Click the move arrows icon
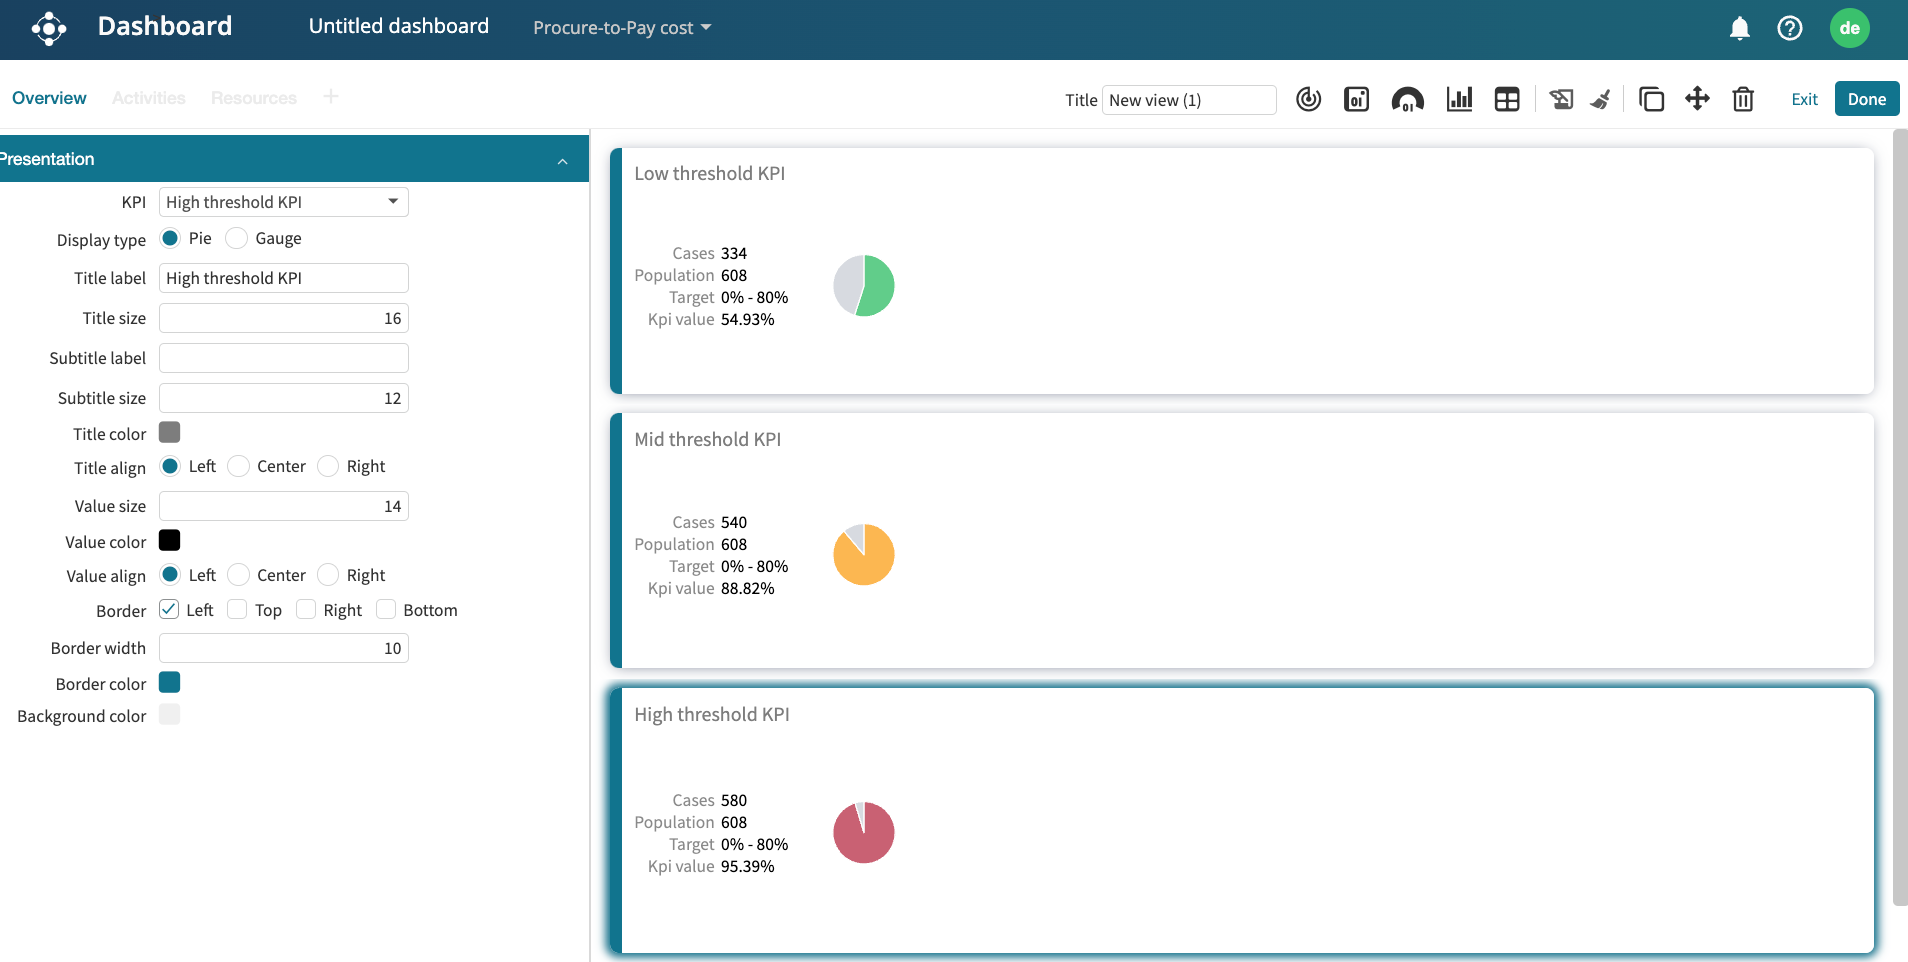The height and width of the screenshot is (962, 1908). click(1697, 99)
